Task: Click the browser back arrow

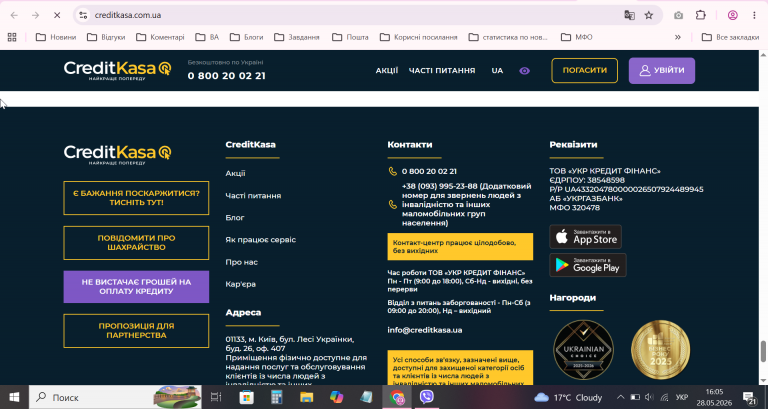Action: pos(14,15)
